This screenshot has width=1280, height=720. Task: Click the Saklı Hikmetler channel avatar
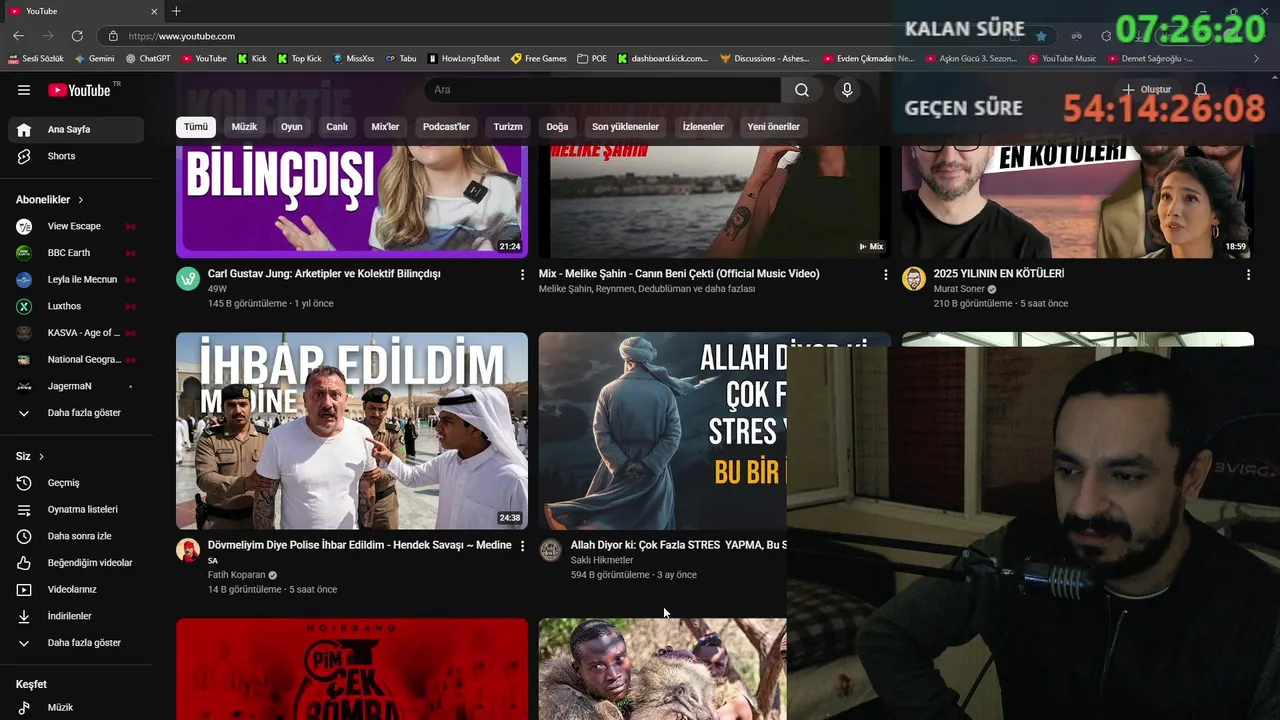(x=551, y=550)
